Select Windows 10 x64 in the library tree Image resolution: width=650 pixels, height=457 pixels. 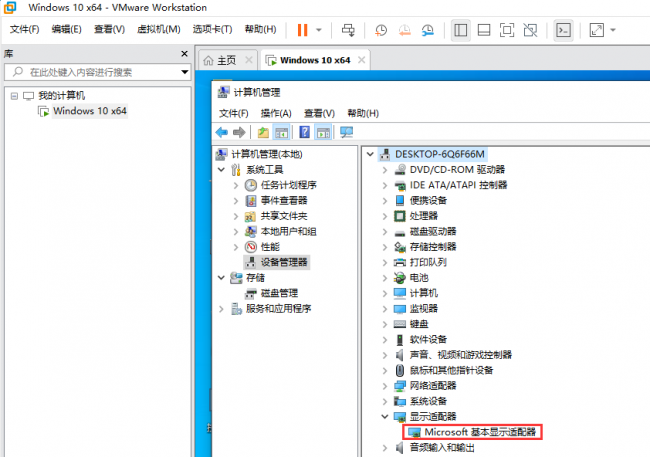click(x=90, y=111)
